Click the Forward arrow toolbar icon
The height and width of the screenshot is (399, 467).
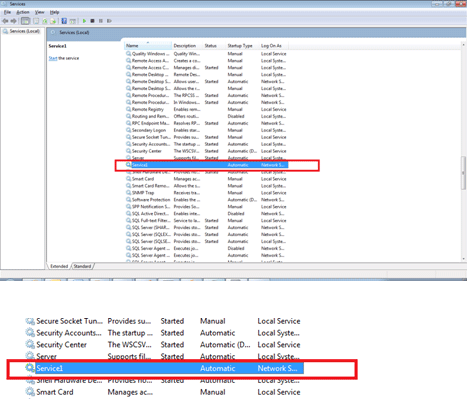[x=13, y=21]
